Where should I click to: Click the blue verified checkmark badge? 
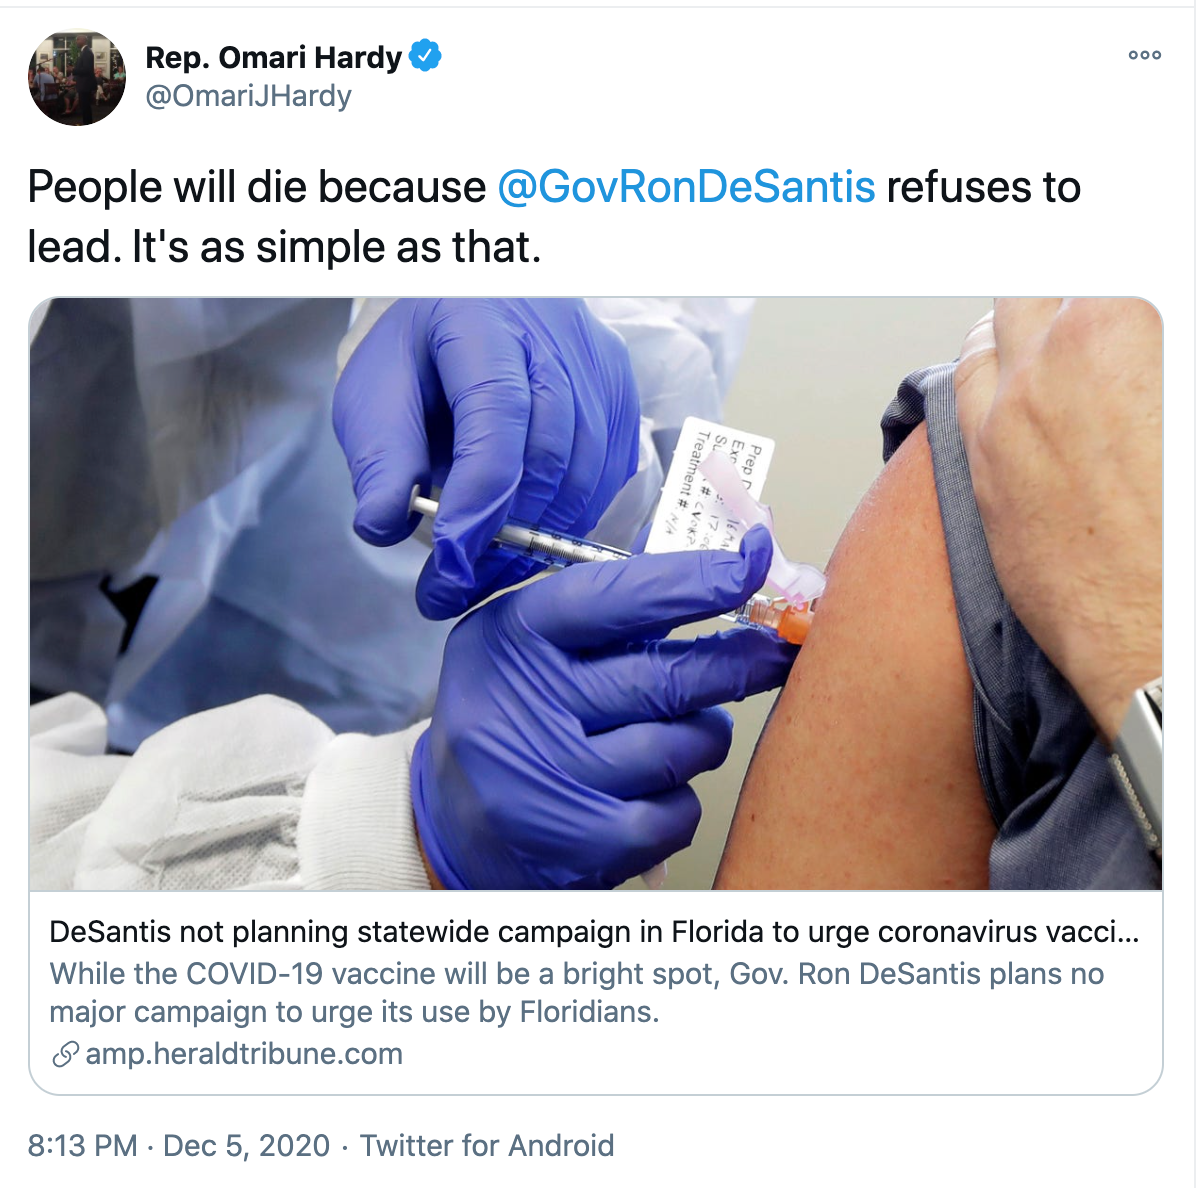[x=425, y=56]
